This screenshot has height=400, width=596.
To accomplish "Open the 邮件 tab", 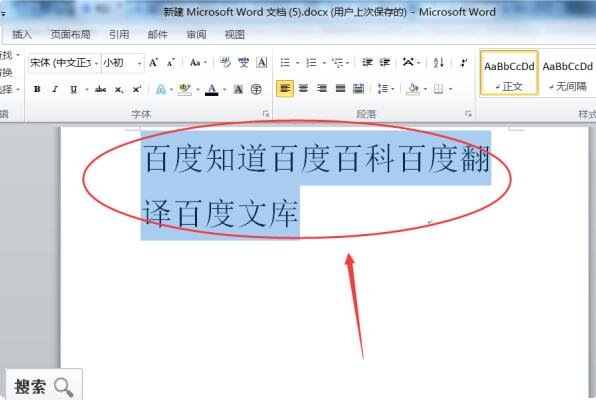I will pyautogui.click(x=158, y=35).
